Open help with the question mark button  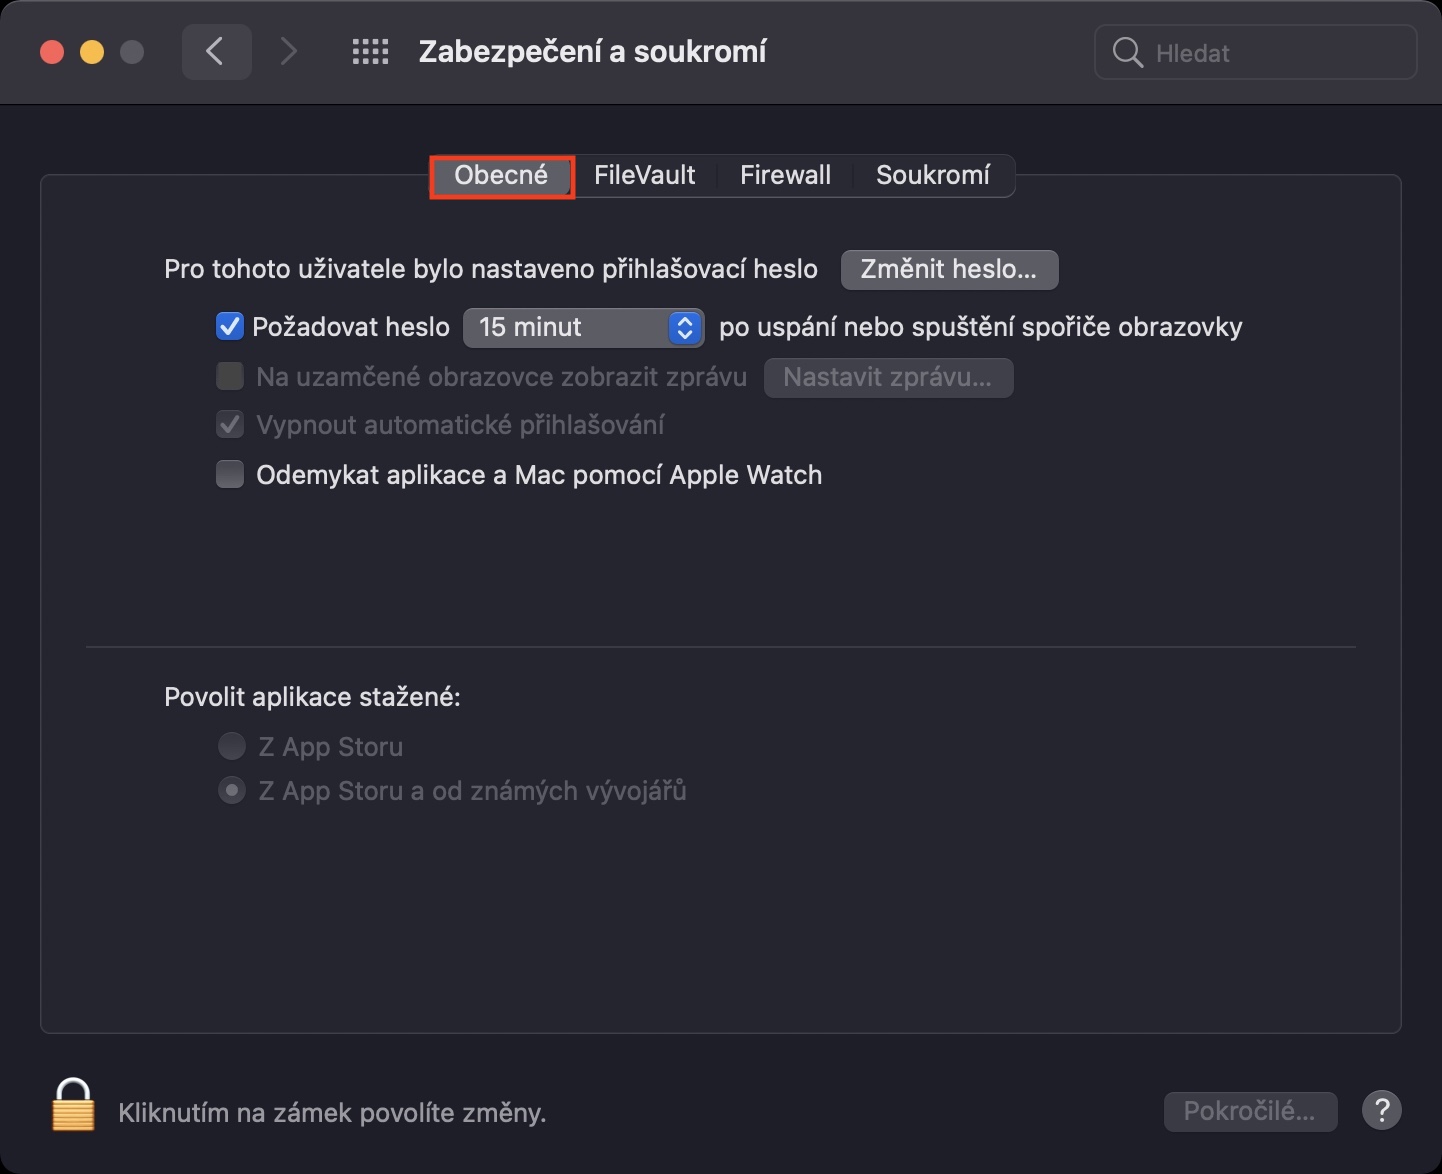1381,1110
